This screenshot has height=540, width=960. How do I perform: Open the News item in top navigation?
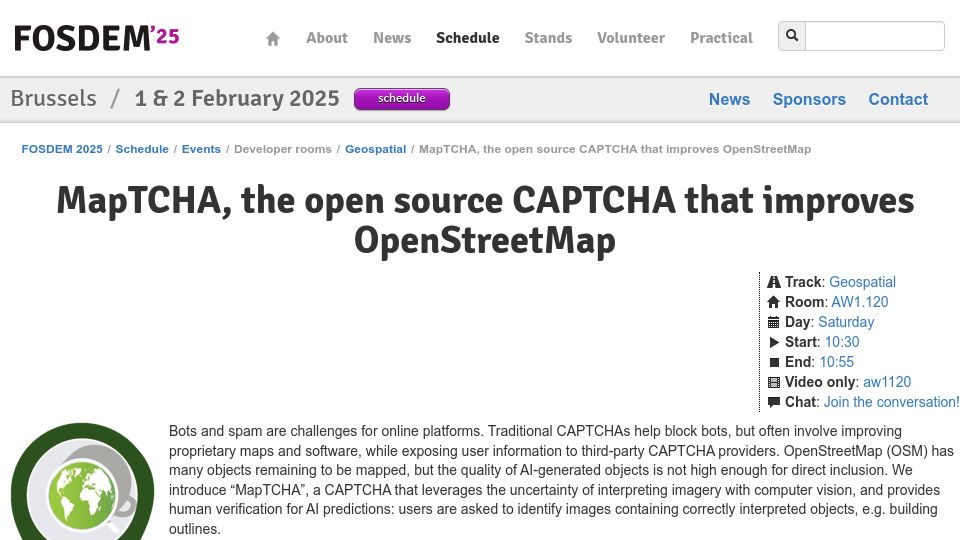tap(392, 38)
